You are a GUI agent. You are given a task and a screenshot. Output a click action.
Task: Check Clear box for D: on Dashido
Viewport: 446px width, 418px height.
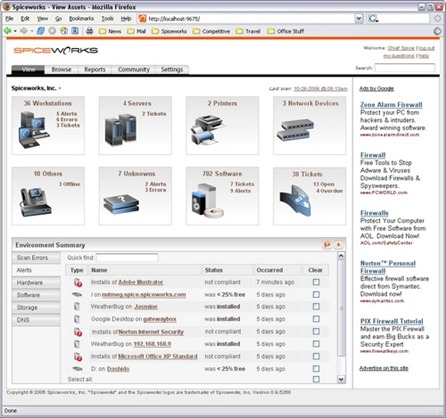pos(316,369)
